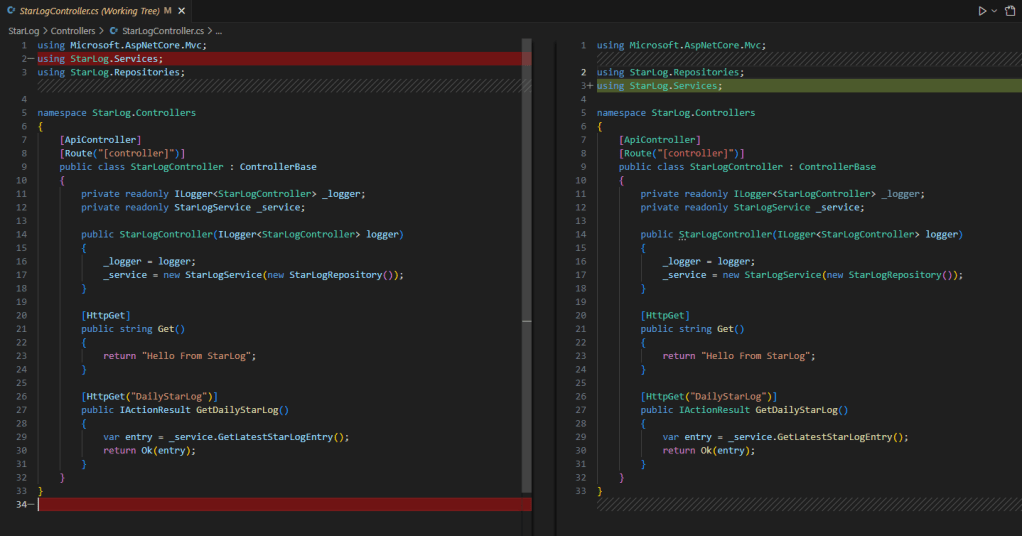Click the Open File icon at top right
Viewport: 1022px width, 536px height.
(x=1009, y=10)
